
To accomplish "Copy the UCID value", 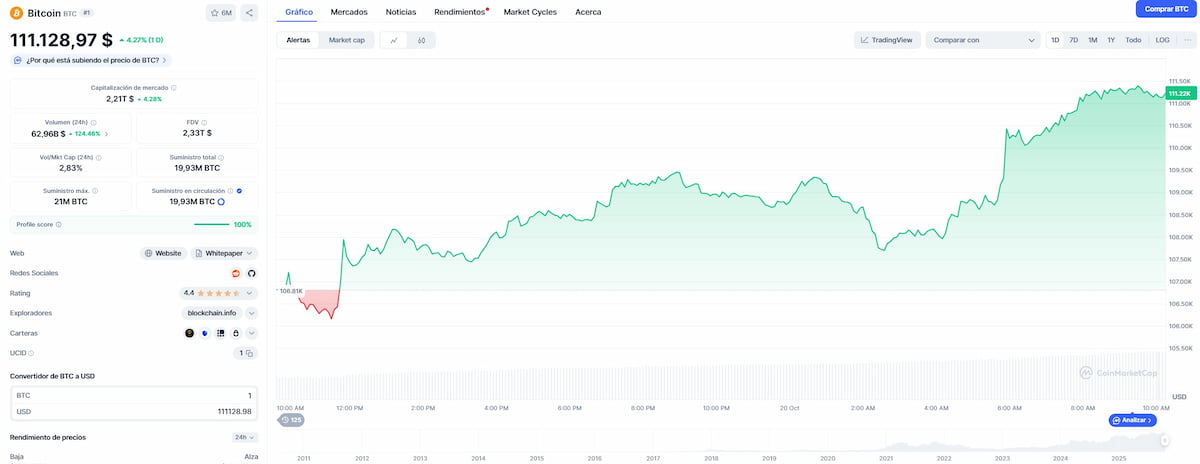I will 249,353.
